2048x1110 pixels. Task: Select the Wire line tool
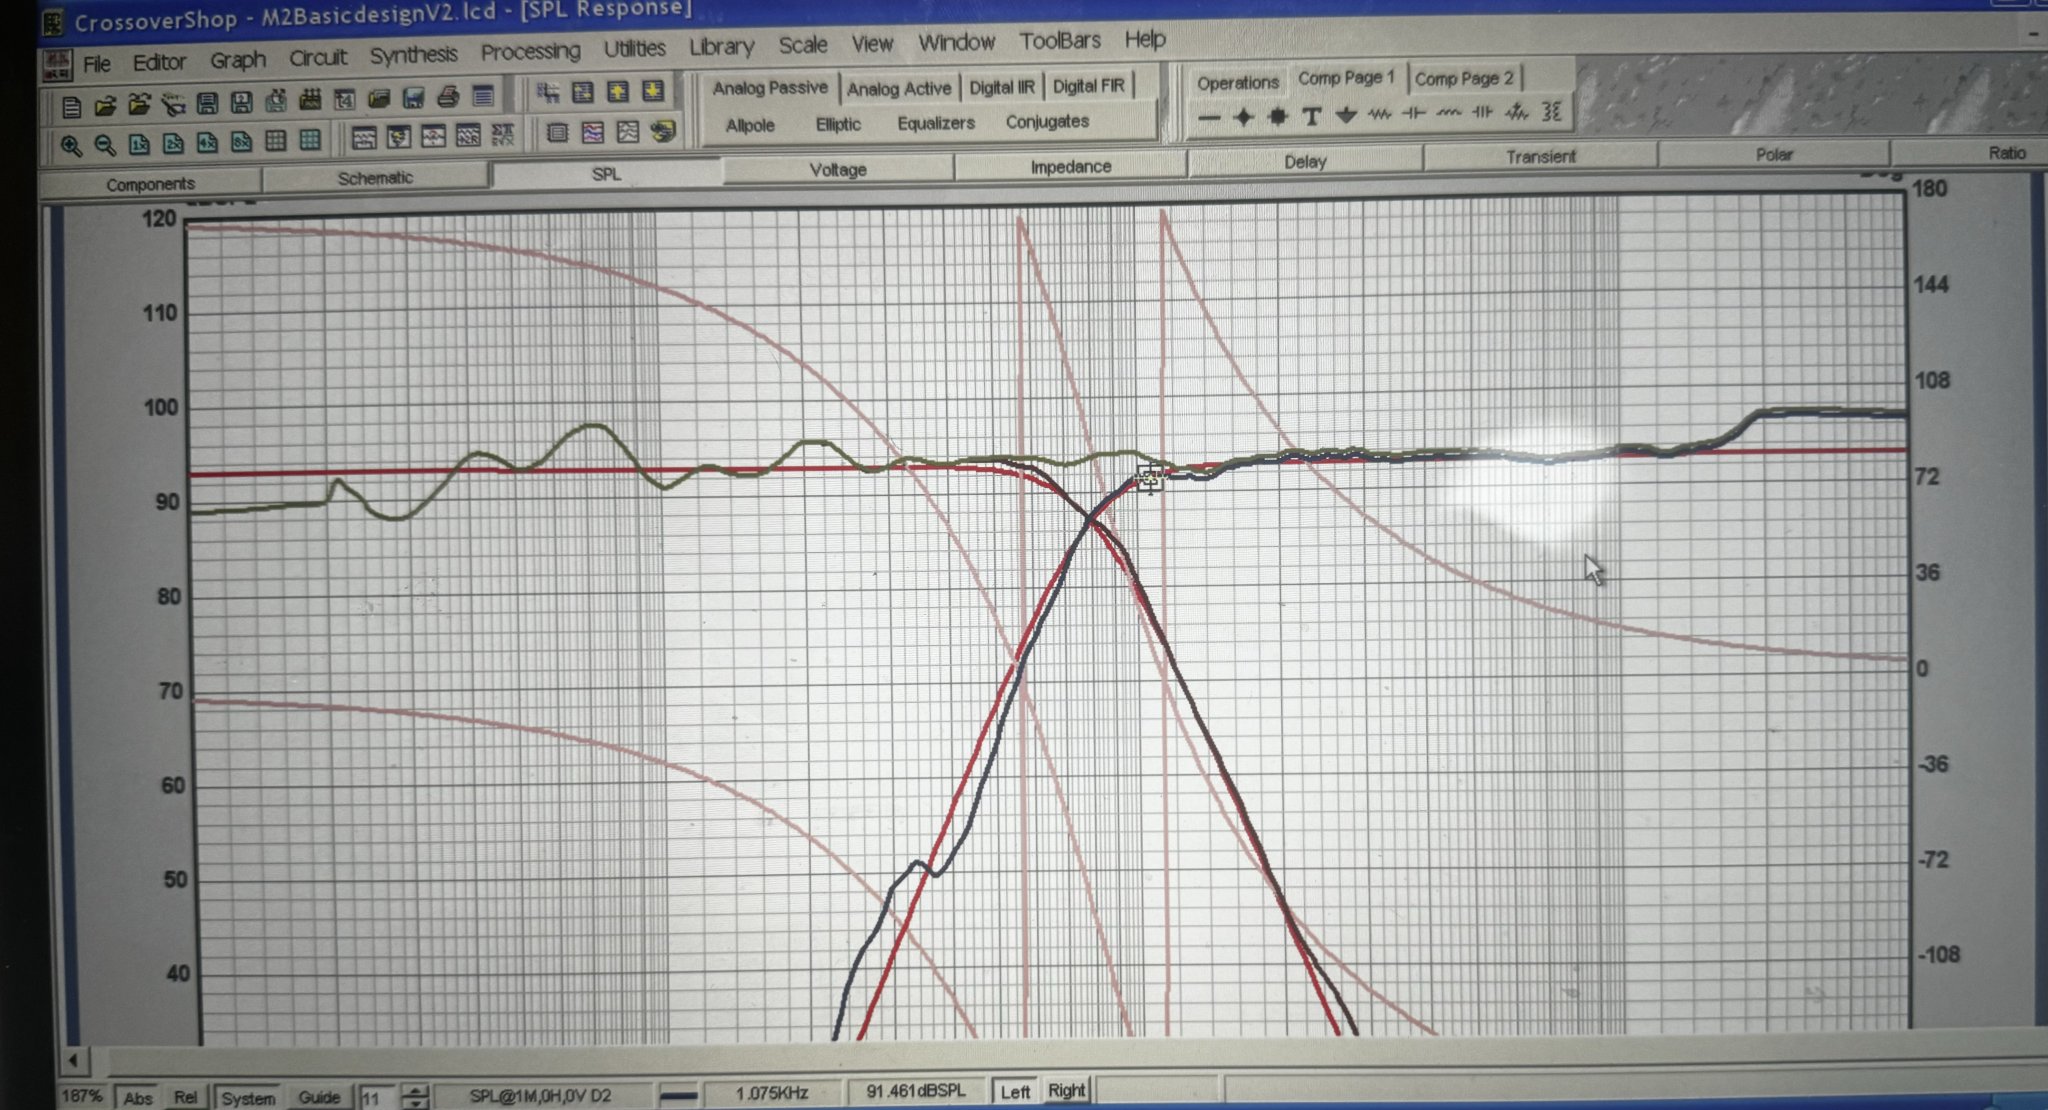(1209, 118)
